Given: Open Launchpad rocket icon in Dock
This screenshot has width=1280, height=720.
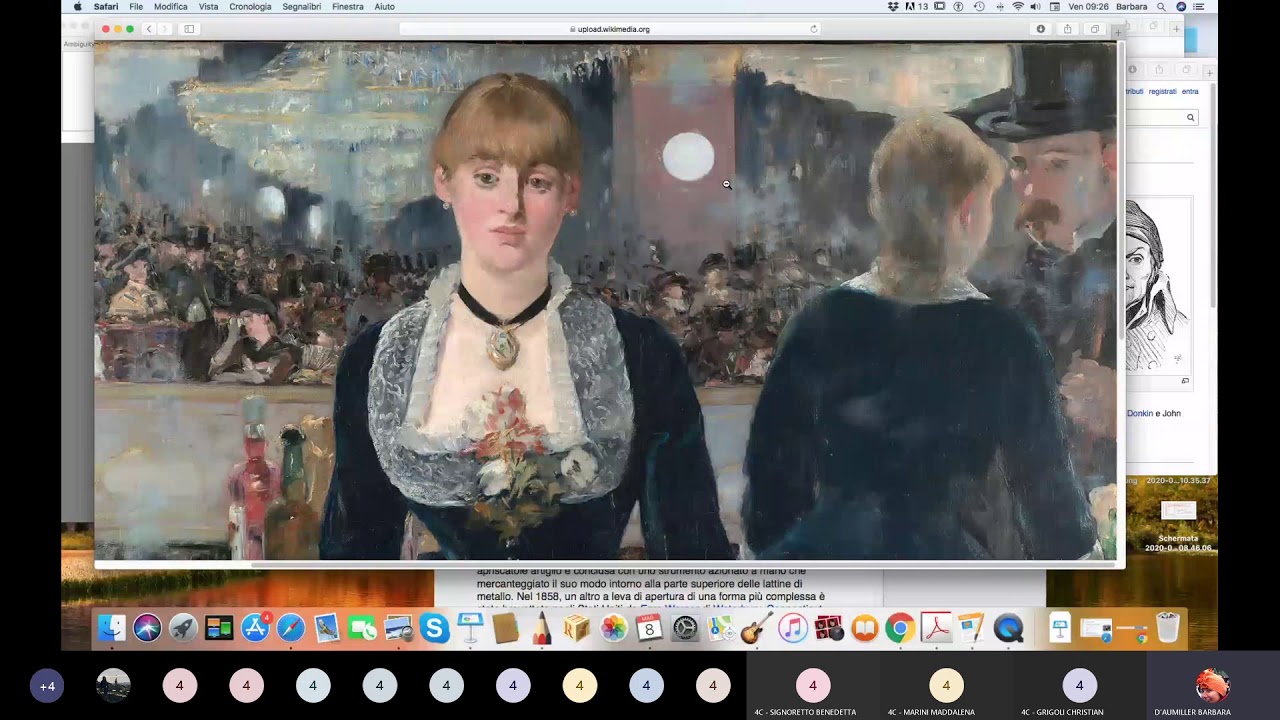Looking at the screenshot, I should 183,628.
